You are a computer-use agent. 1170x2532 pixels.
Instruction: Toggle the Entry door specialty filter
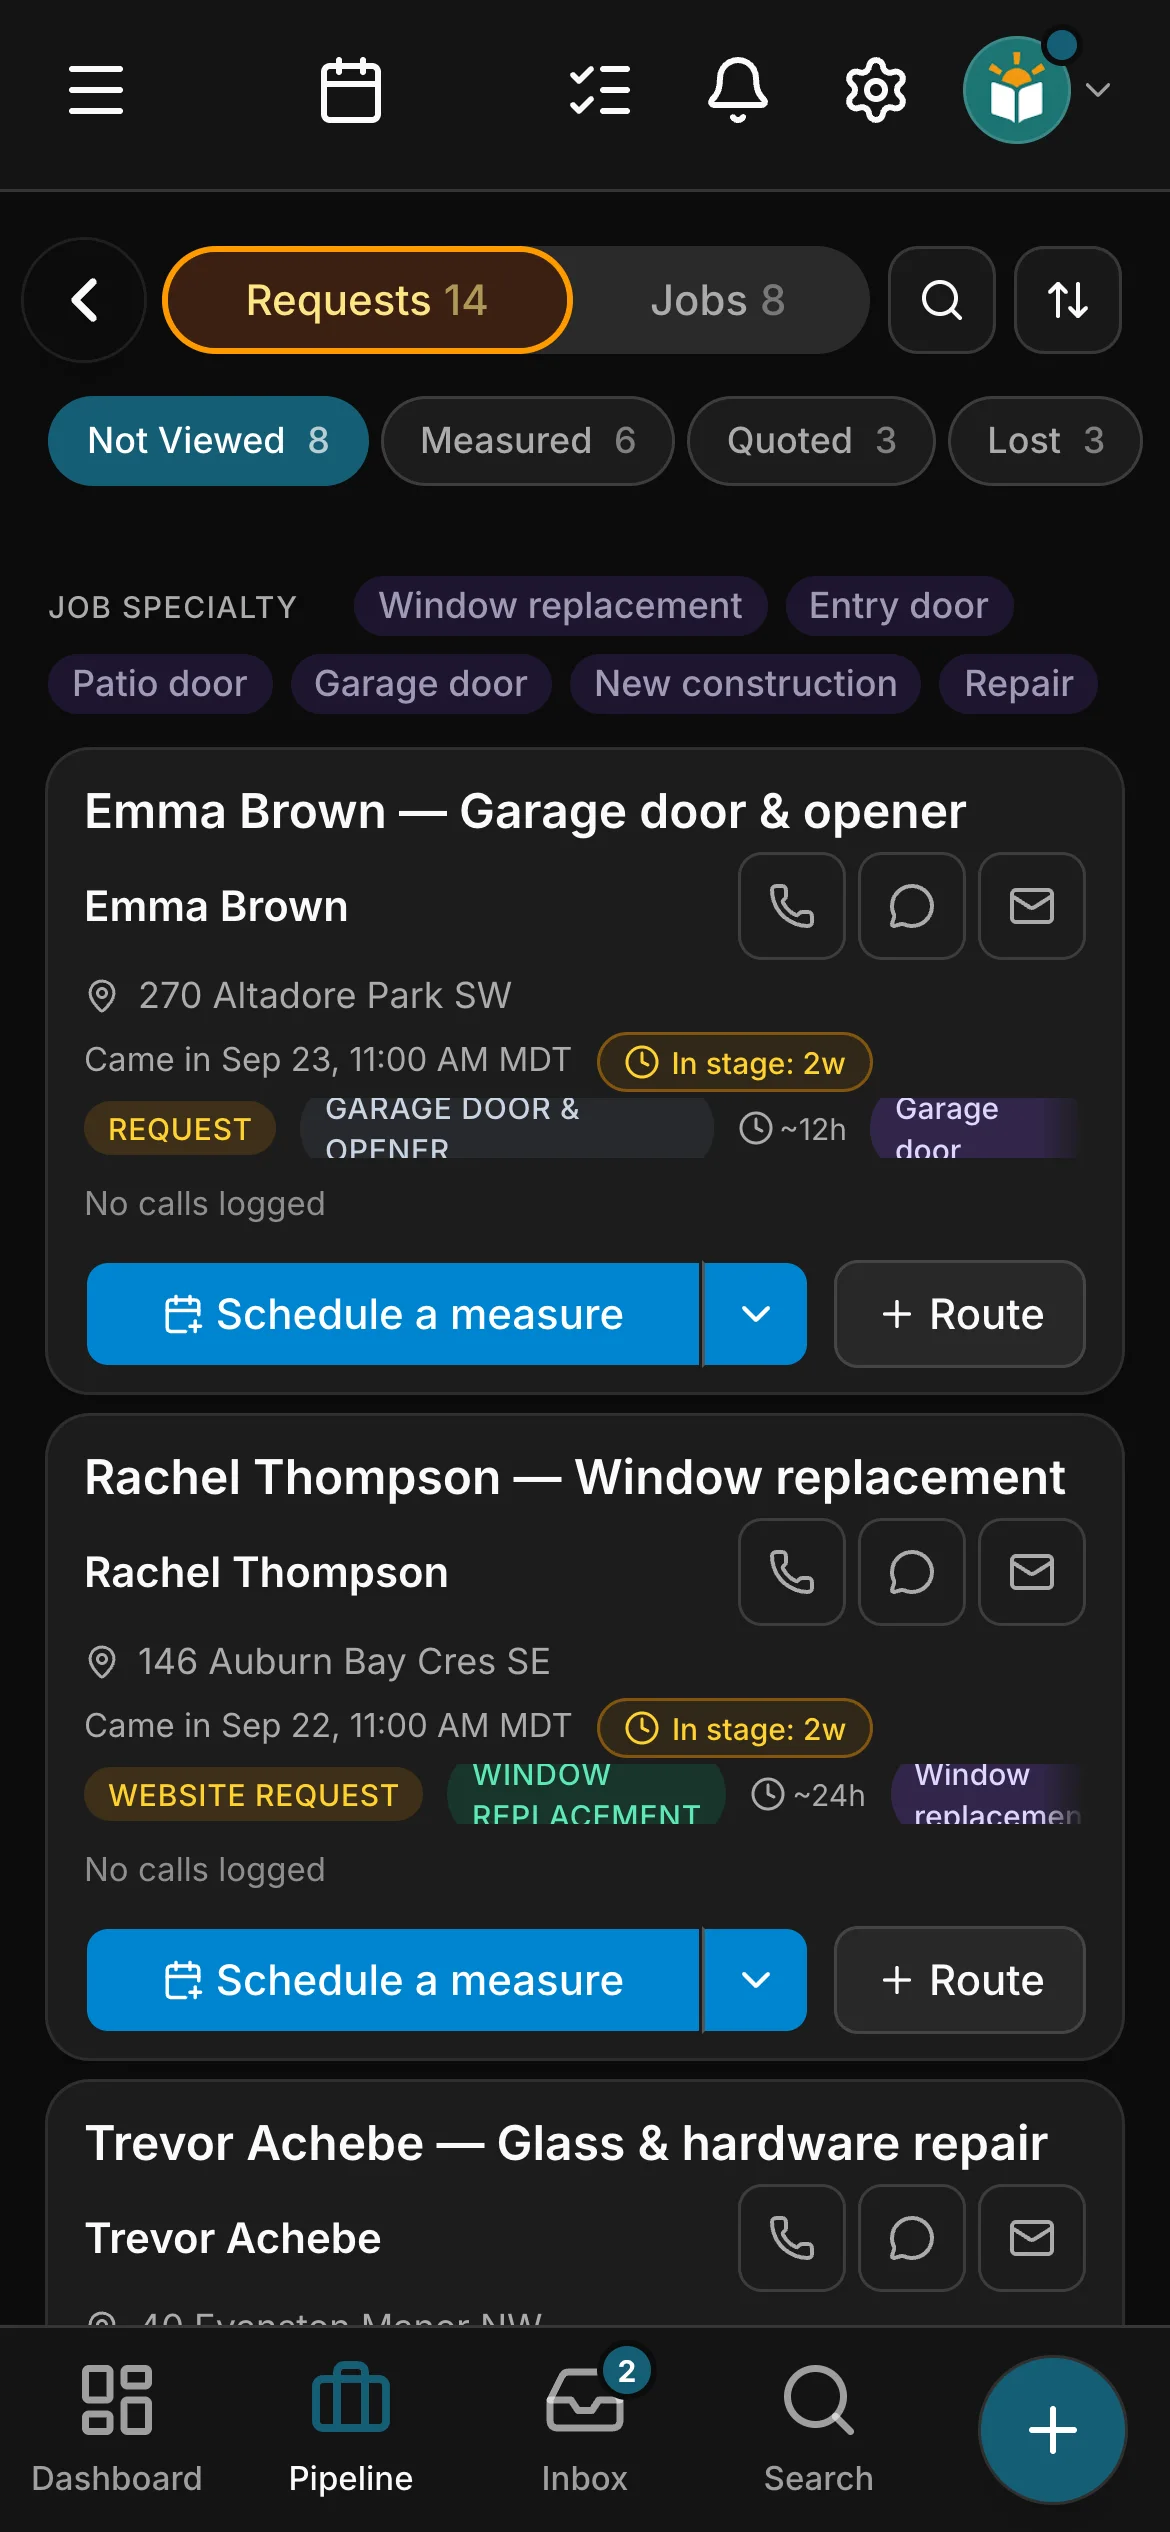click(899, 606)
